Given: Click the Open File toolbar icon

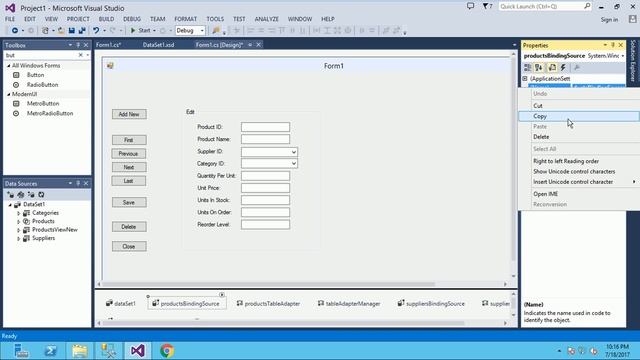Looking at the screenshot, I should click(x=61, y=31).
